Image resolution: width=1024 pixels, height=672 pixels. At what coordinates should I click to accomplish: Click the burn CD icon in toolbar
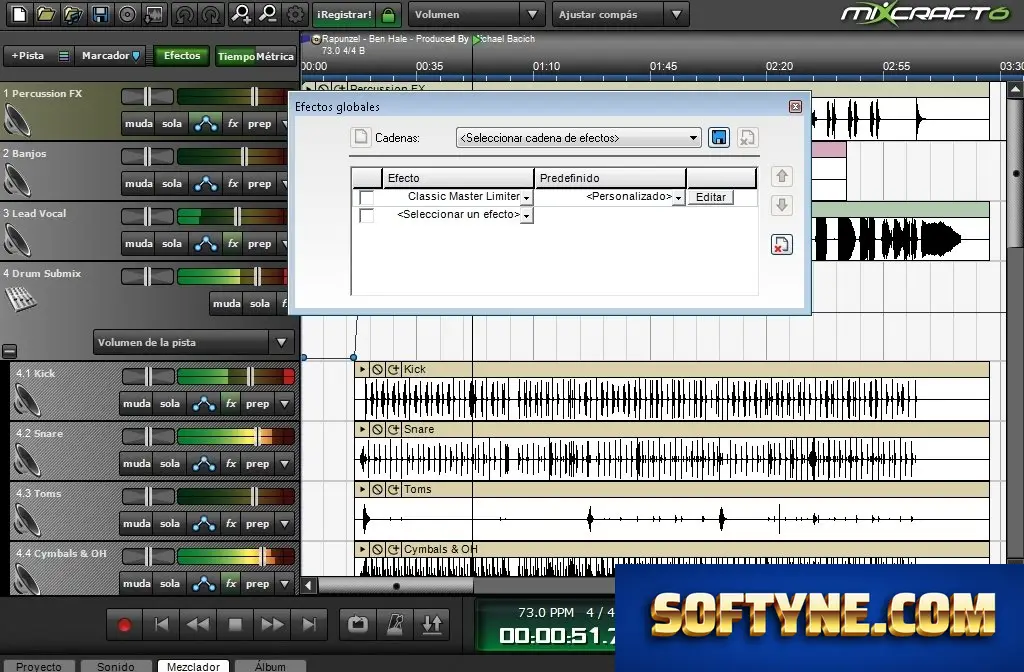point(127,14)
